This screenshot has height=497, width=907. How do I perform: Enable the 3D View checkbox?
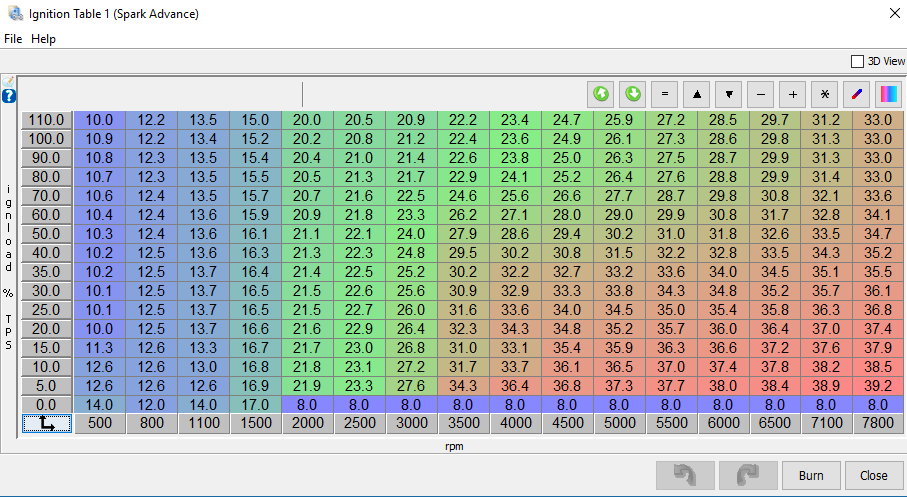coord(857,61)
